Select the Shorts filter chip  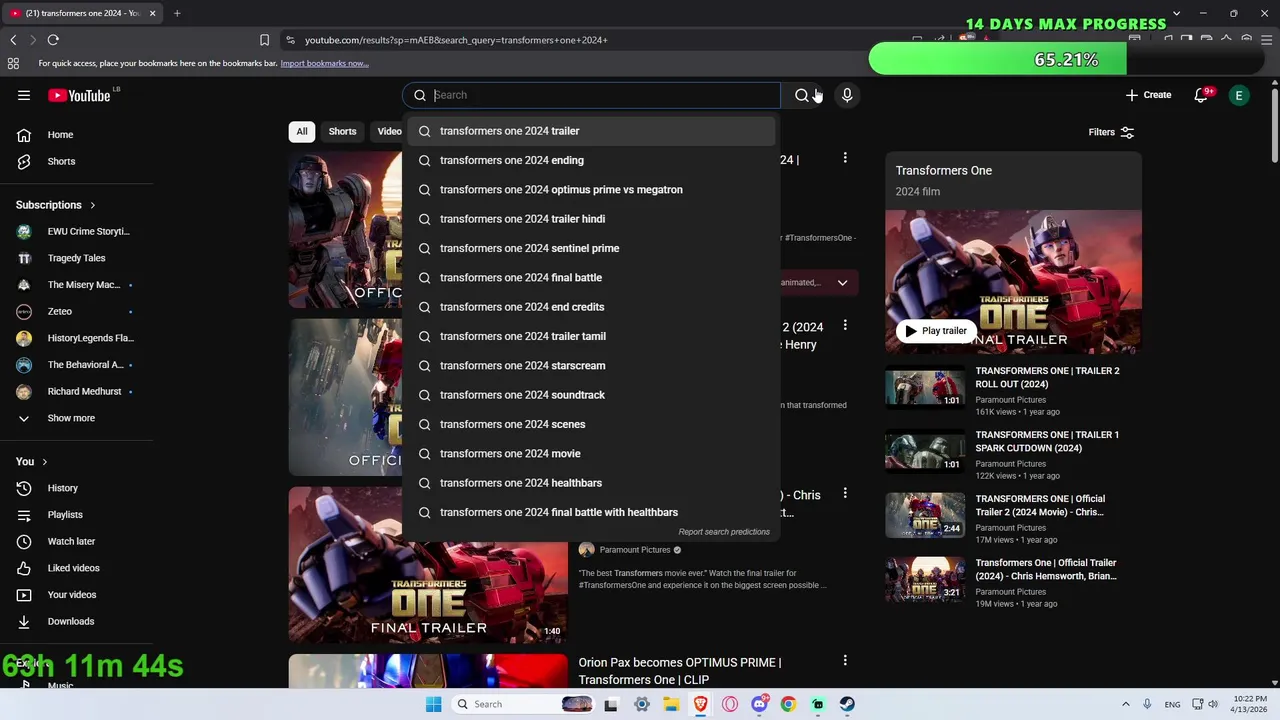click(342, 131)
